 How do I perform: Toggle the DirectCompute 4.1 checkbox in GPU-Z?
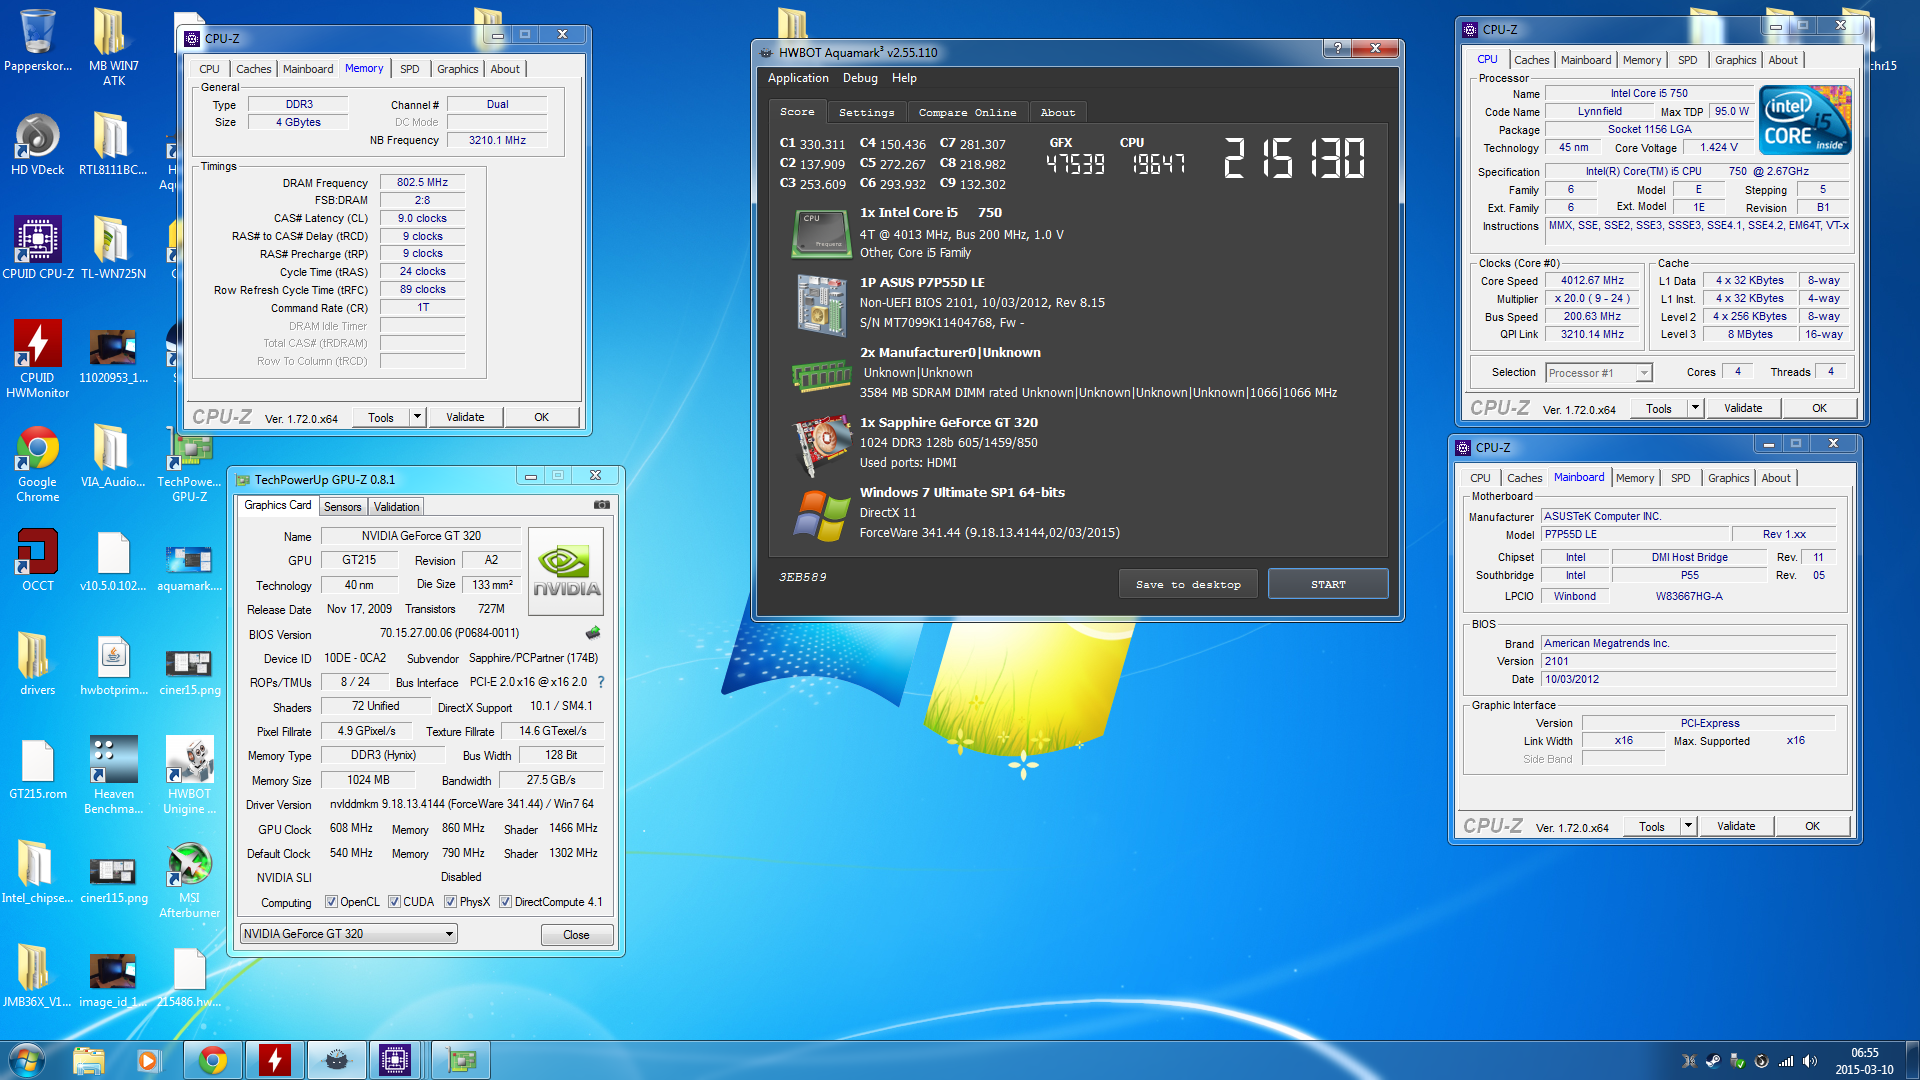(505, 902)
